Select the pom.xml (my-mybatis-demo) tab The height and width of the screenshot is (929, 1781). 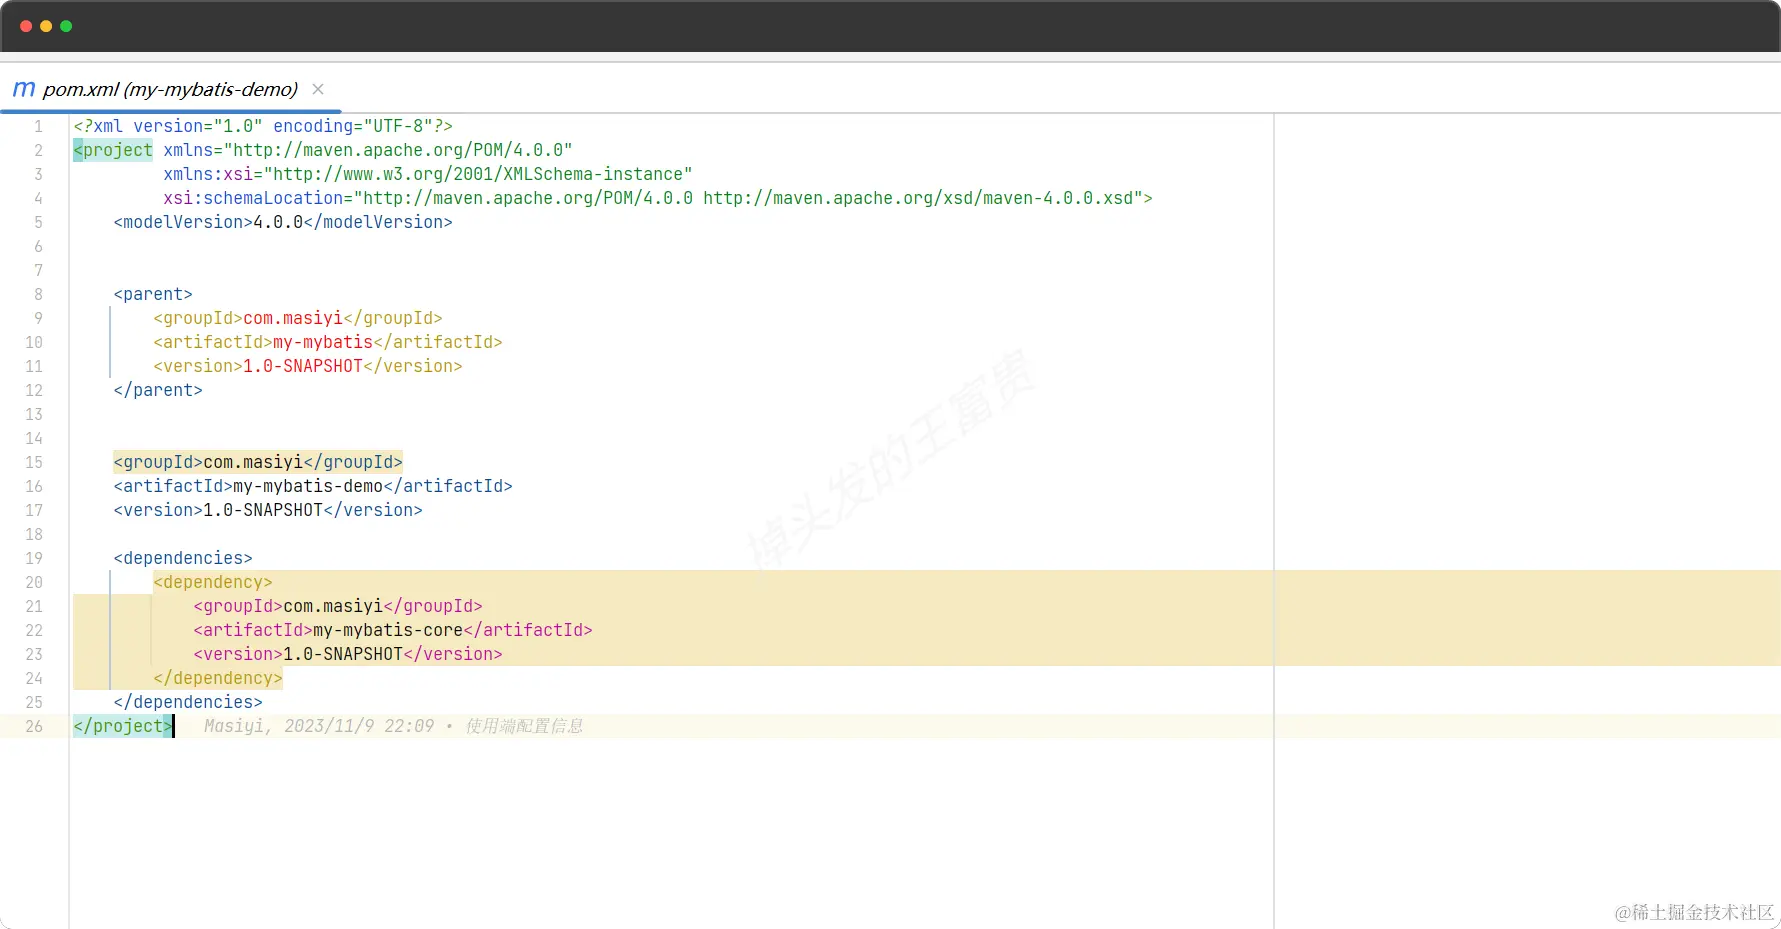pos(170,89)
